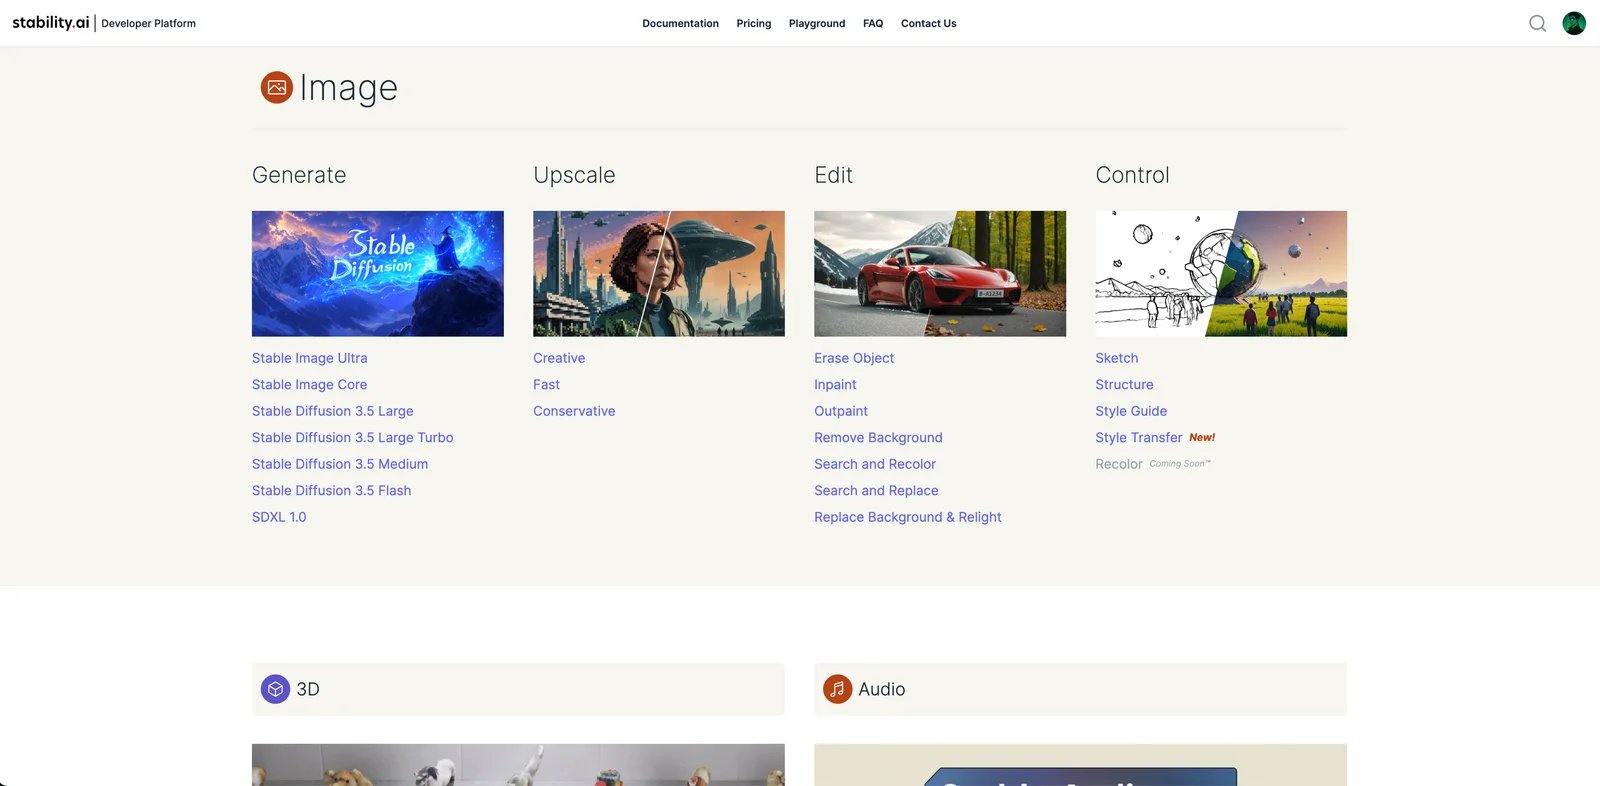The image size is (1600, 786).
Task: Open Stable Diffusion 3.5 Large Turbo
Action: tap(352, 438)
